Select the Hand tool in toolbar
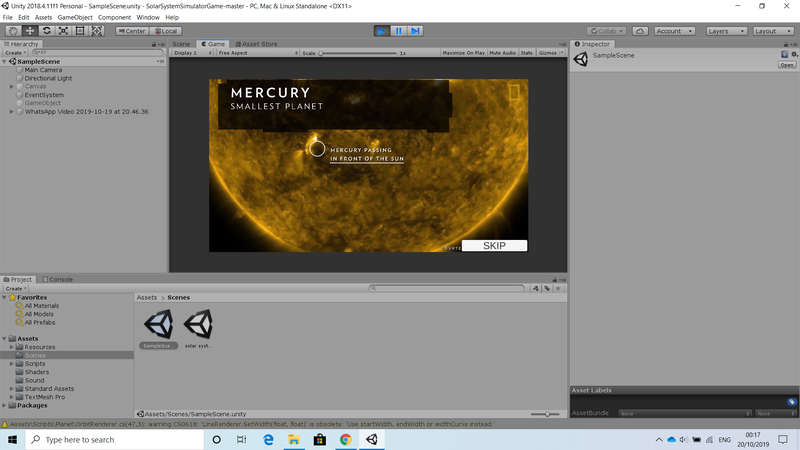The image size is (800, 450). 13,31
